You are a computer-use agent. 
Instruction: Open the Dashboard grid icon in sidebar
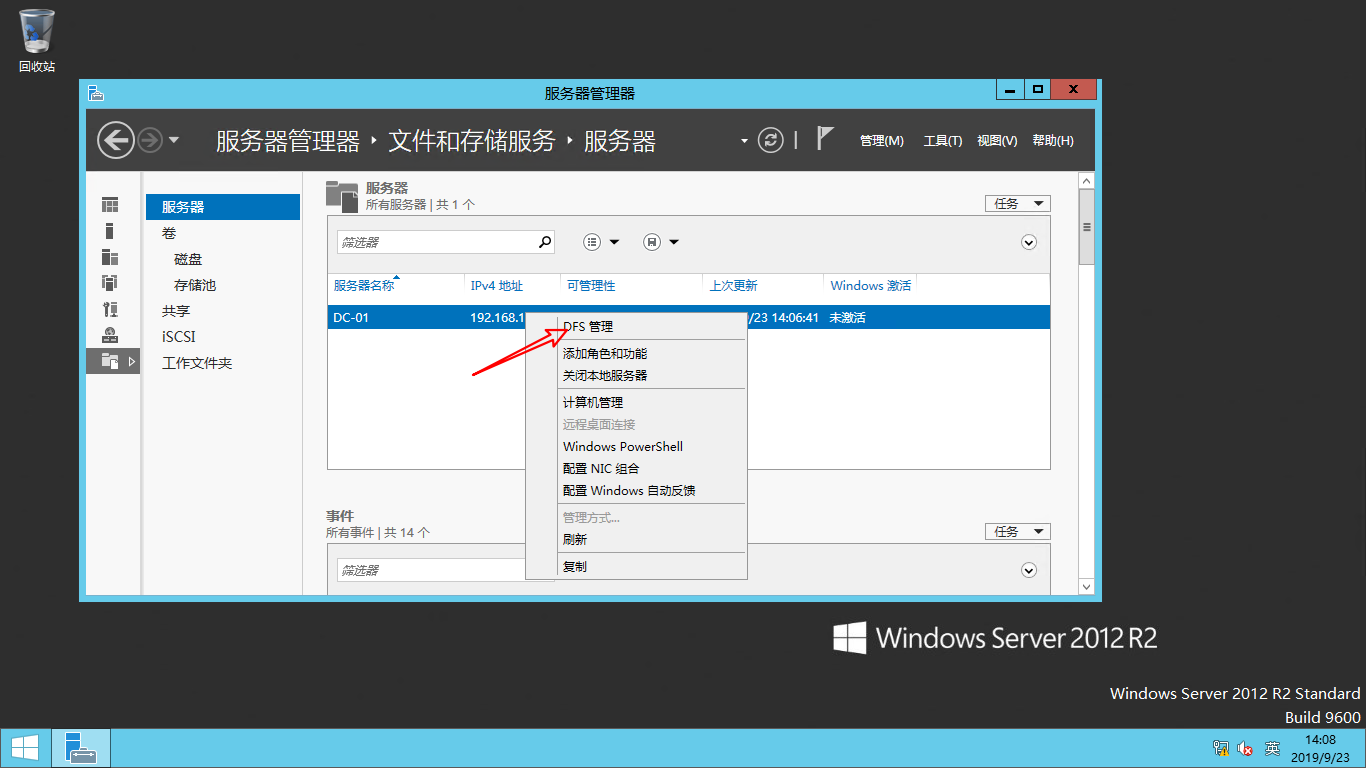(110, 205)
